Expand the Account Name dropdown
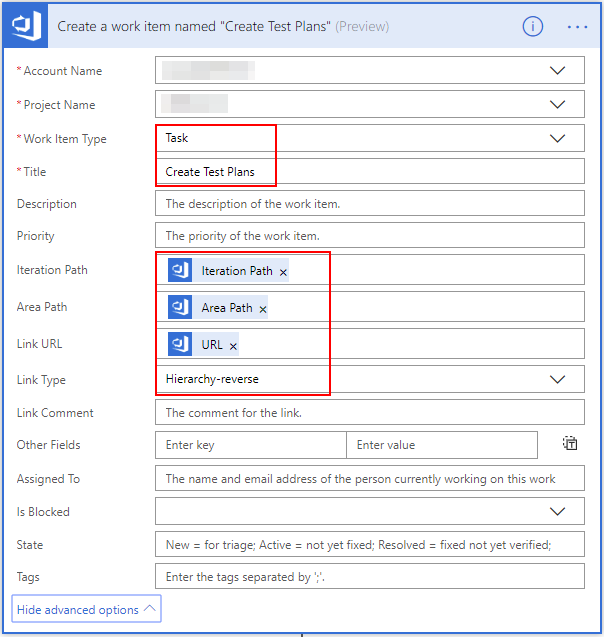The width and height of the screenshot is (604, 637). point(557,71)
